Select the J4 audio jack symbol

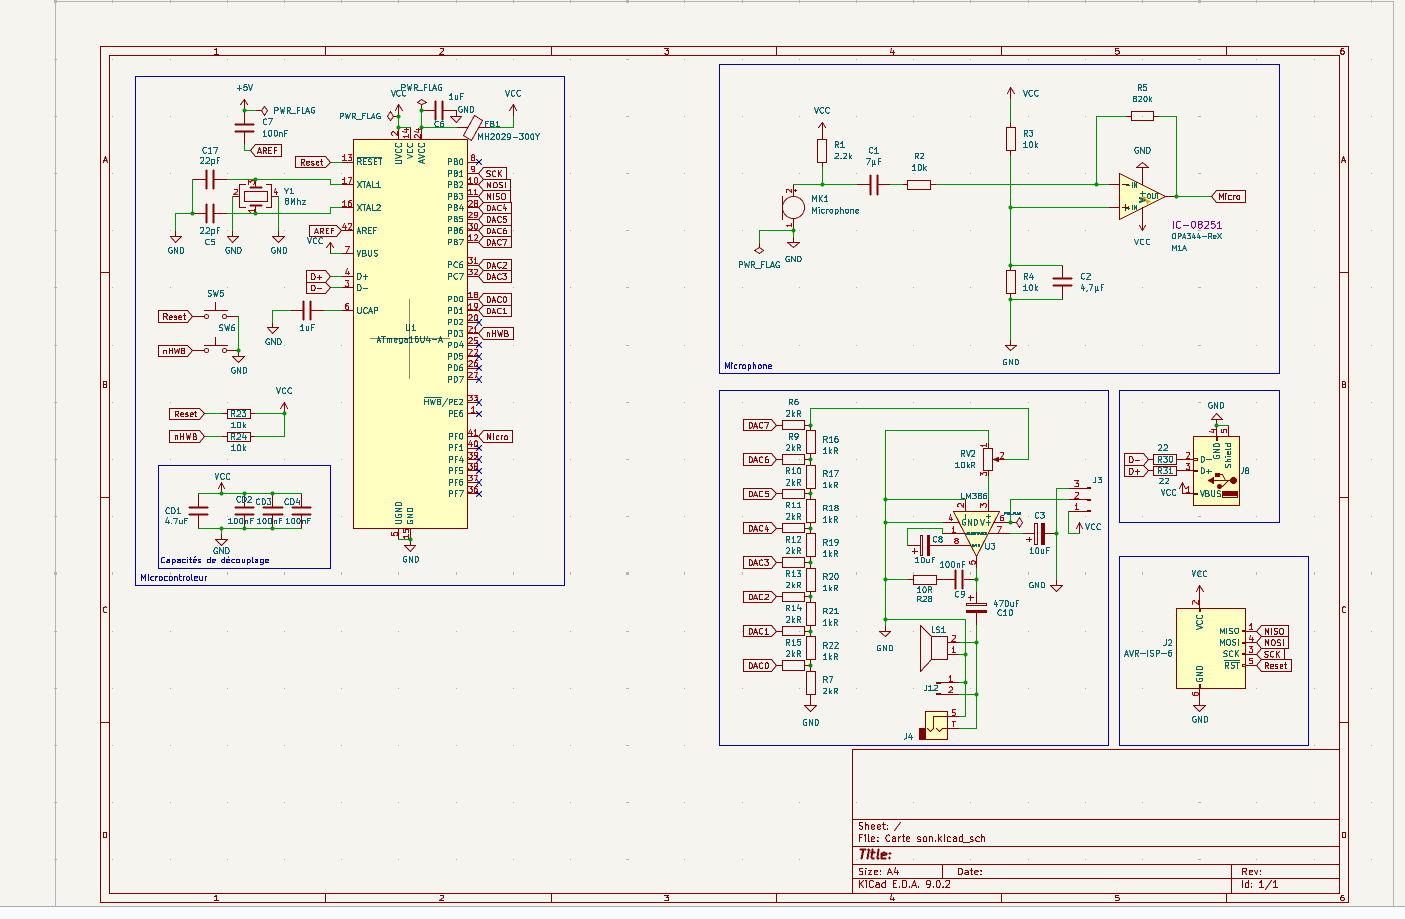point(936,724)
